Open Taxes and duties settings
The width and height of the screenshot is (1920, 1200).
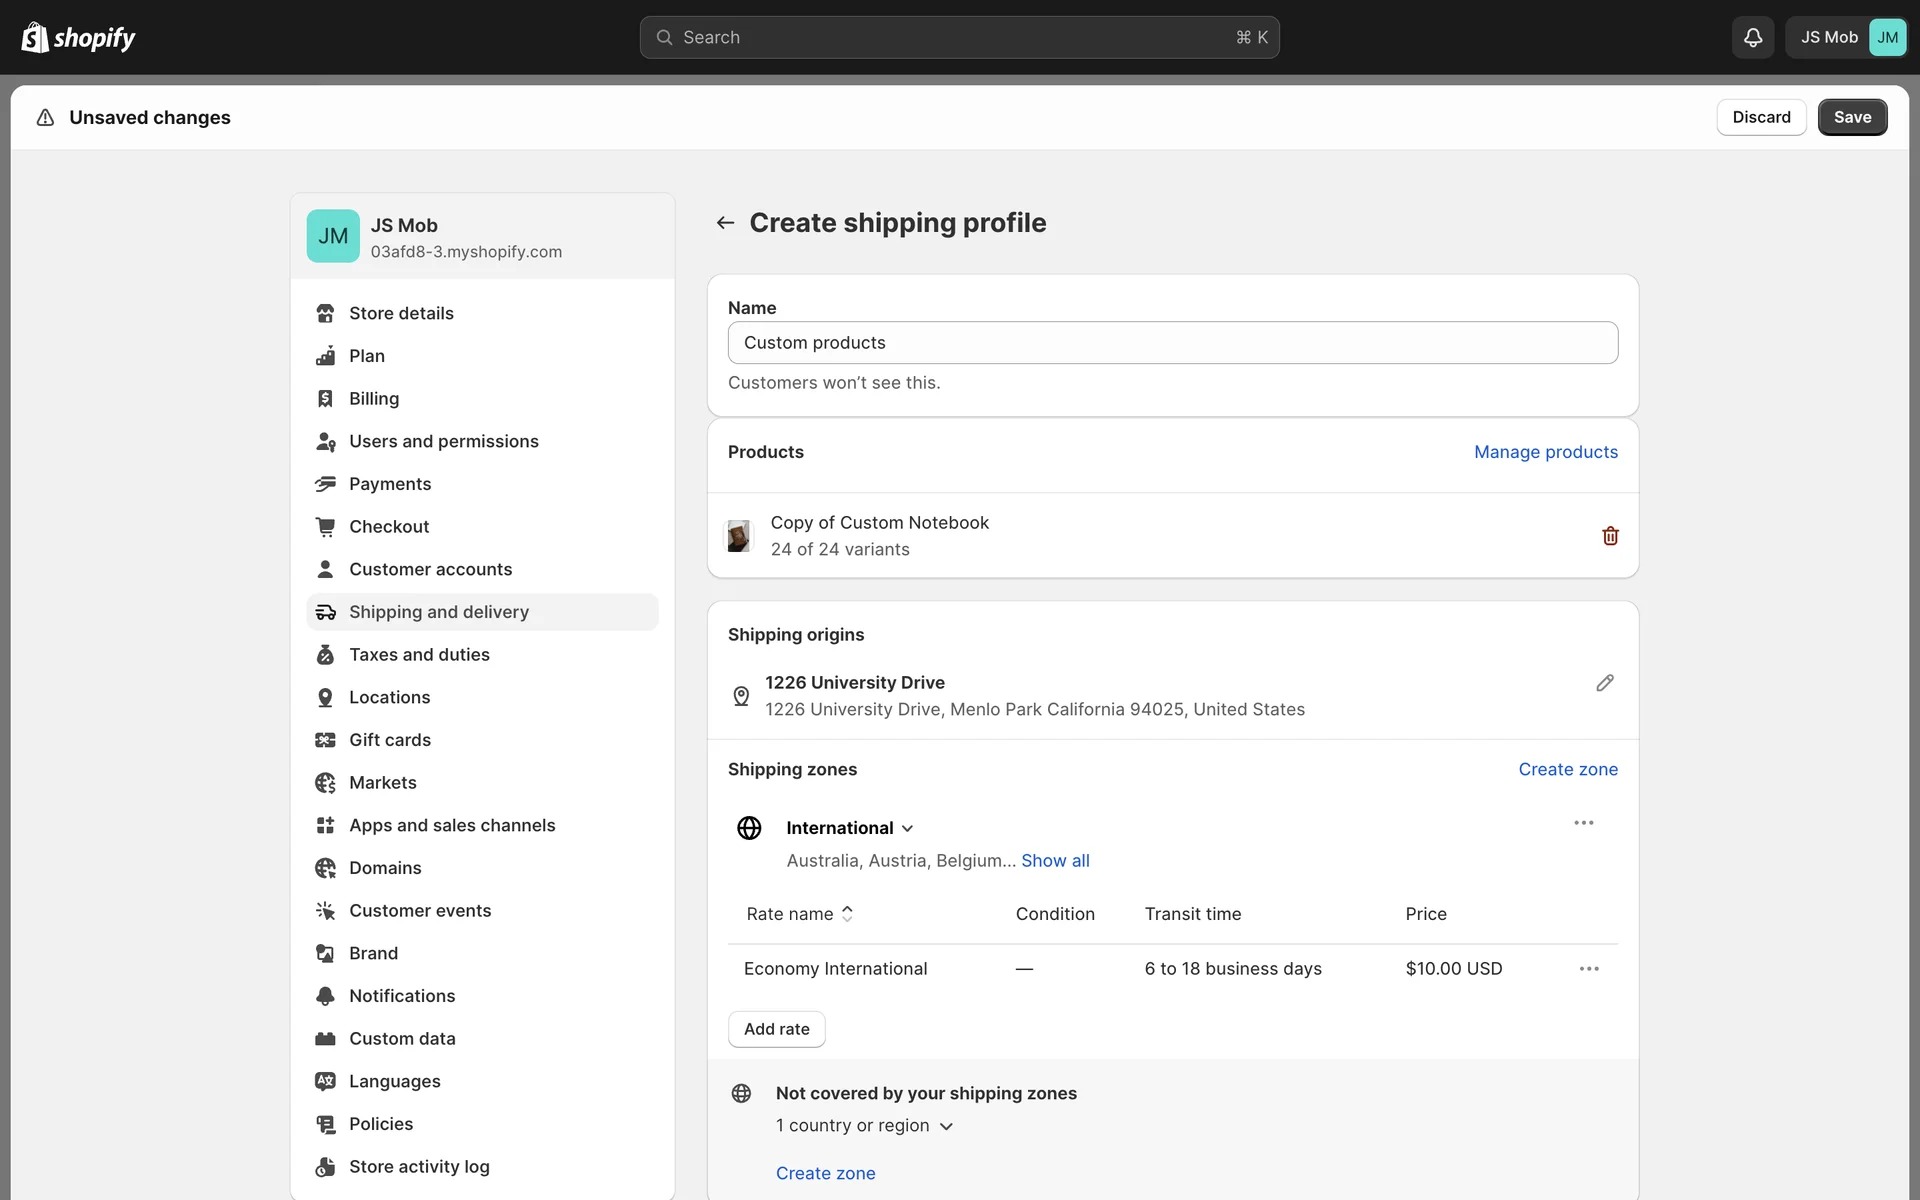pyautogui.click(x=419, y=655)
